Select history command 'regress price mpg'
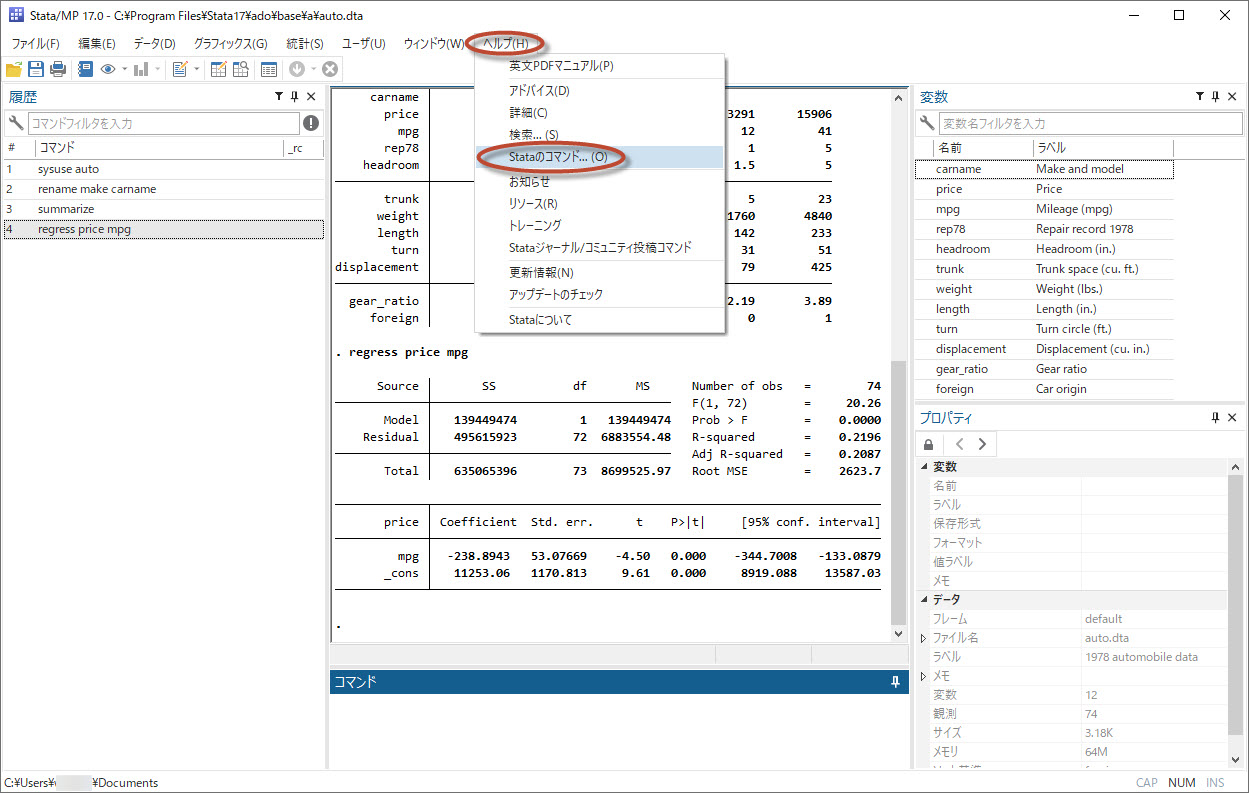Image resolution: width=1249 pixels, height=793 pixels. [x=163, y=229]
